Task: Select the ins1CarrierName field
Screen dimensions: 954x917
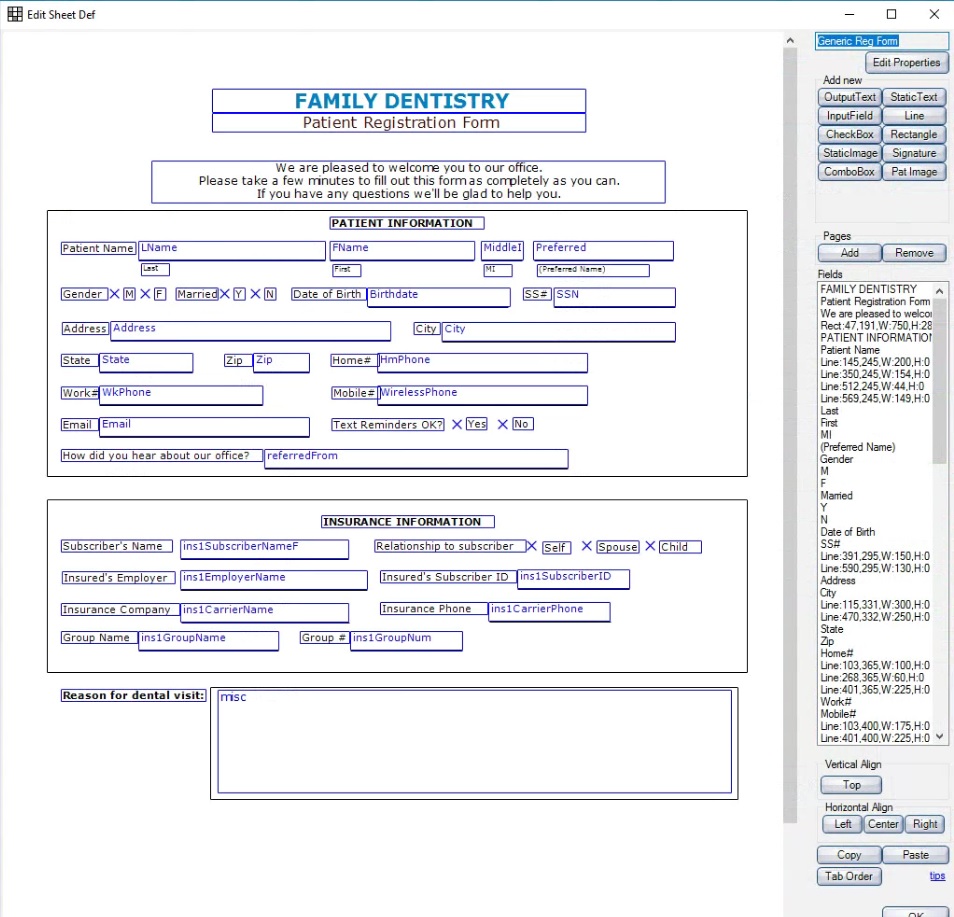Action: 265,613
